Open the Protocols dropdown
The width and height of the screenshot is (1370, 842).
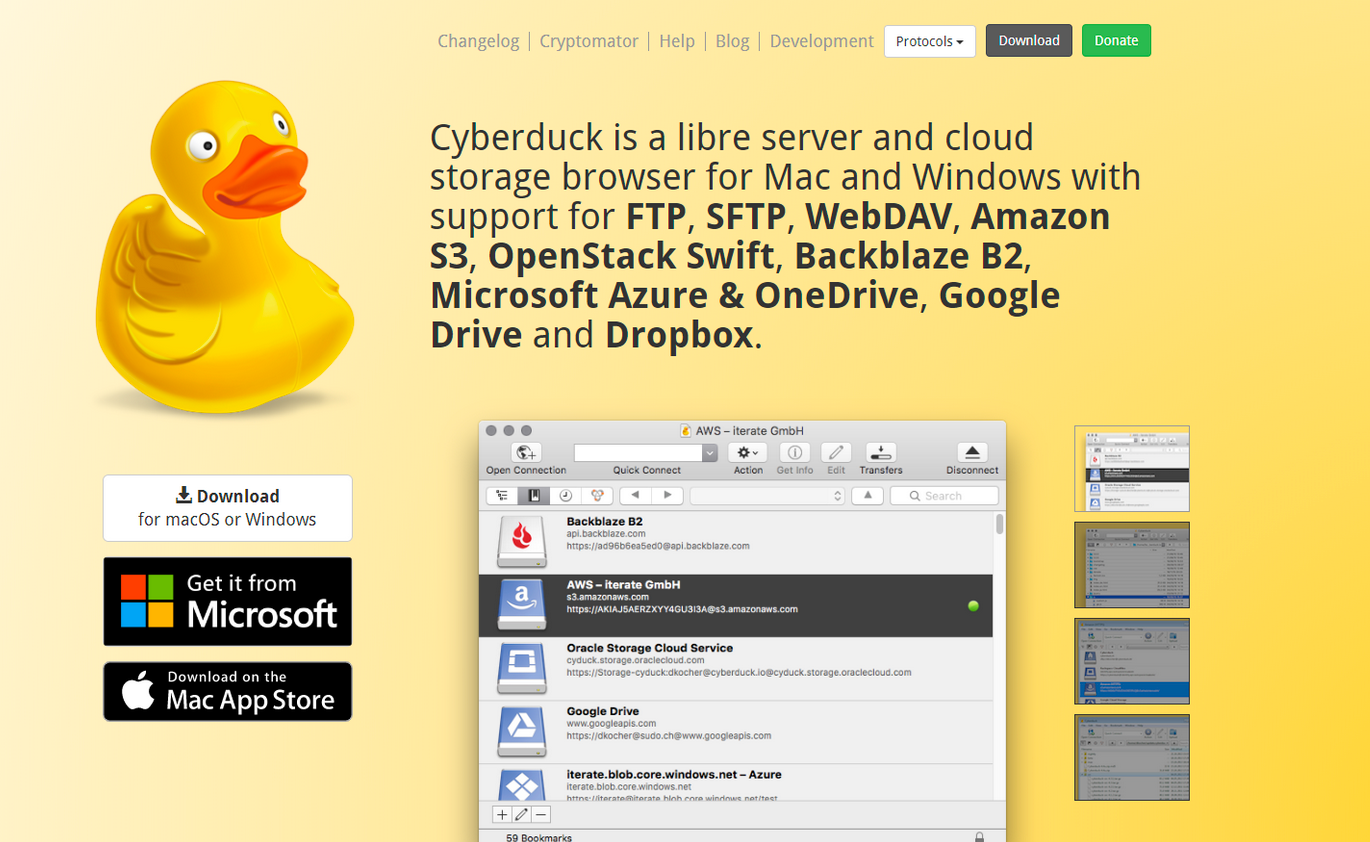(x=930, y=41)
